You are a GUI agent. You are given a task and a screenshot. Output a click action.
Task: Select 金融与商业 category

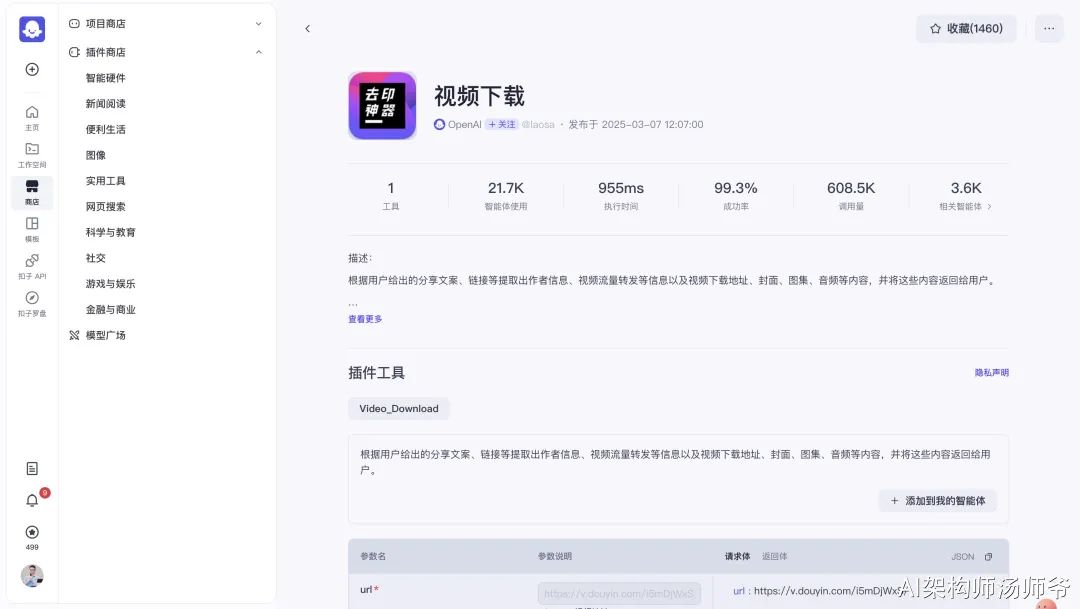click(x=110, y=309)
